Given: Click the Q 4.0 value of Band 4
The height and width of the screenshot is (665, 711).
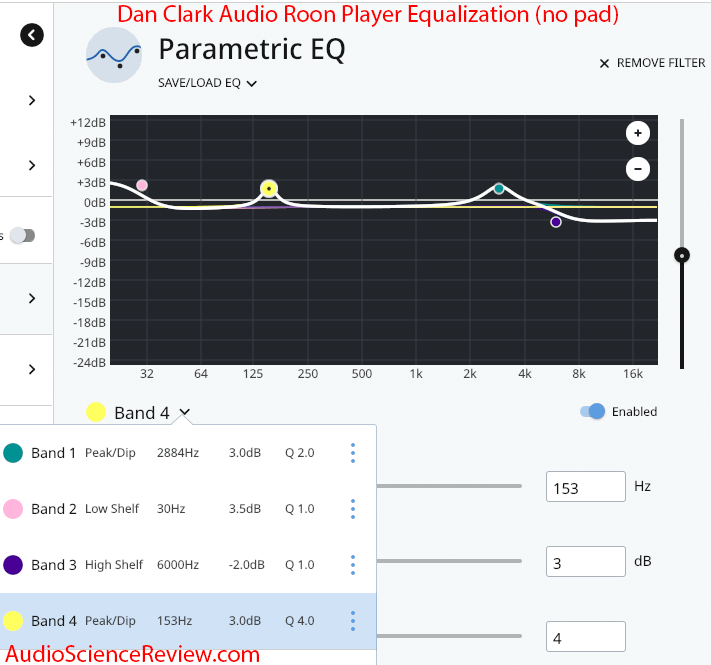Looking at the screenshot, I should [x=299, y=621].
